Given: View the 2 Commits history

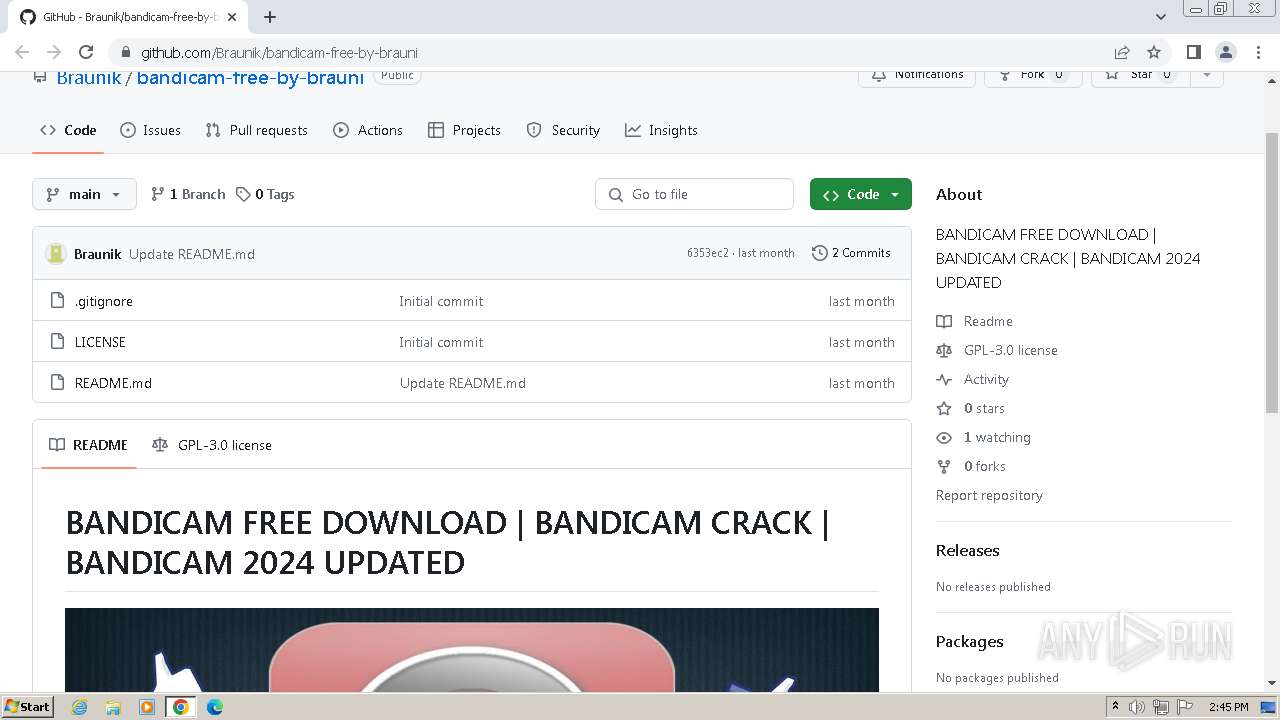Looking at the screenshot, I should pyautogui.click(x=851, y=253).
